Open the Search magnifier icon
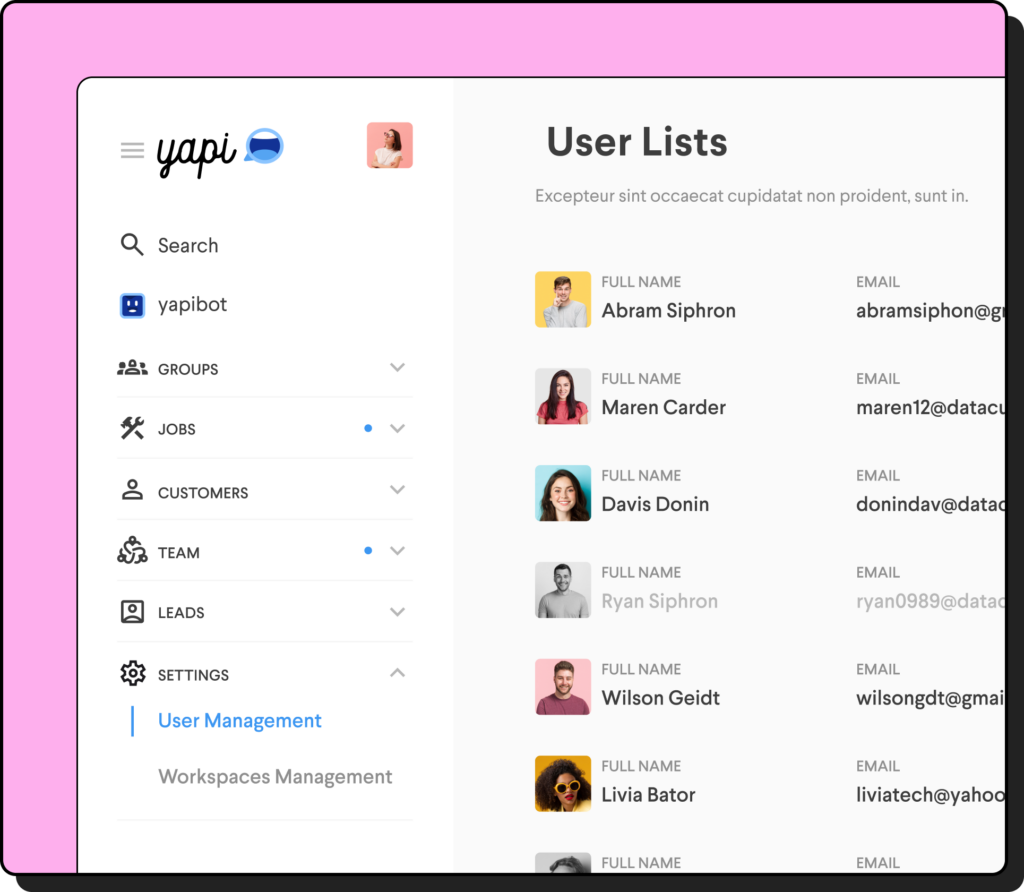 (132, 245)
